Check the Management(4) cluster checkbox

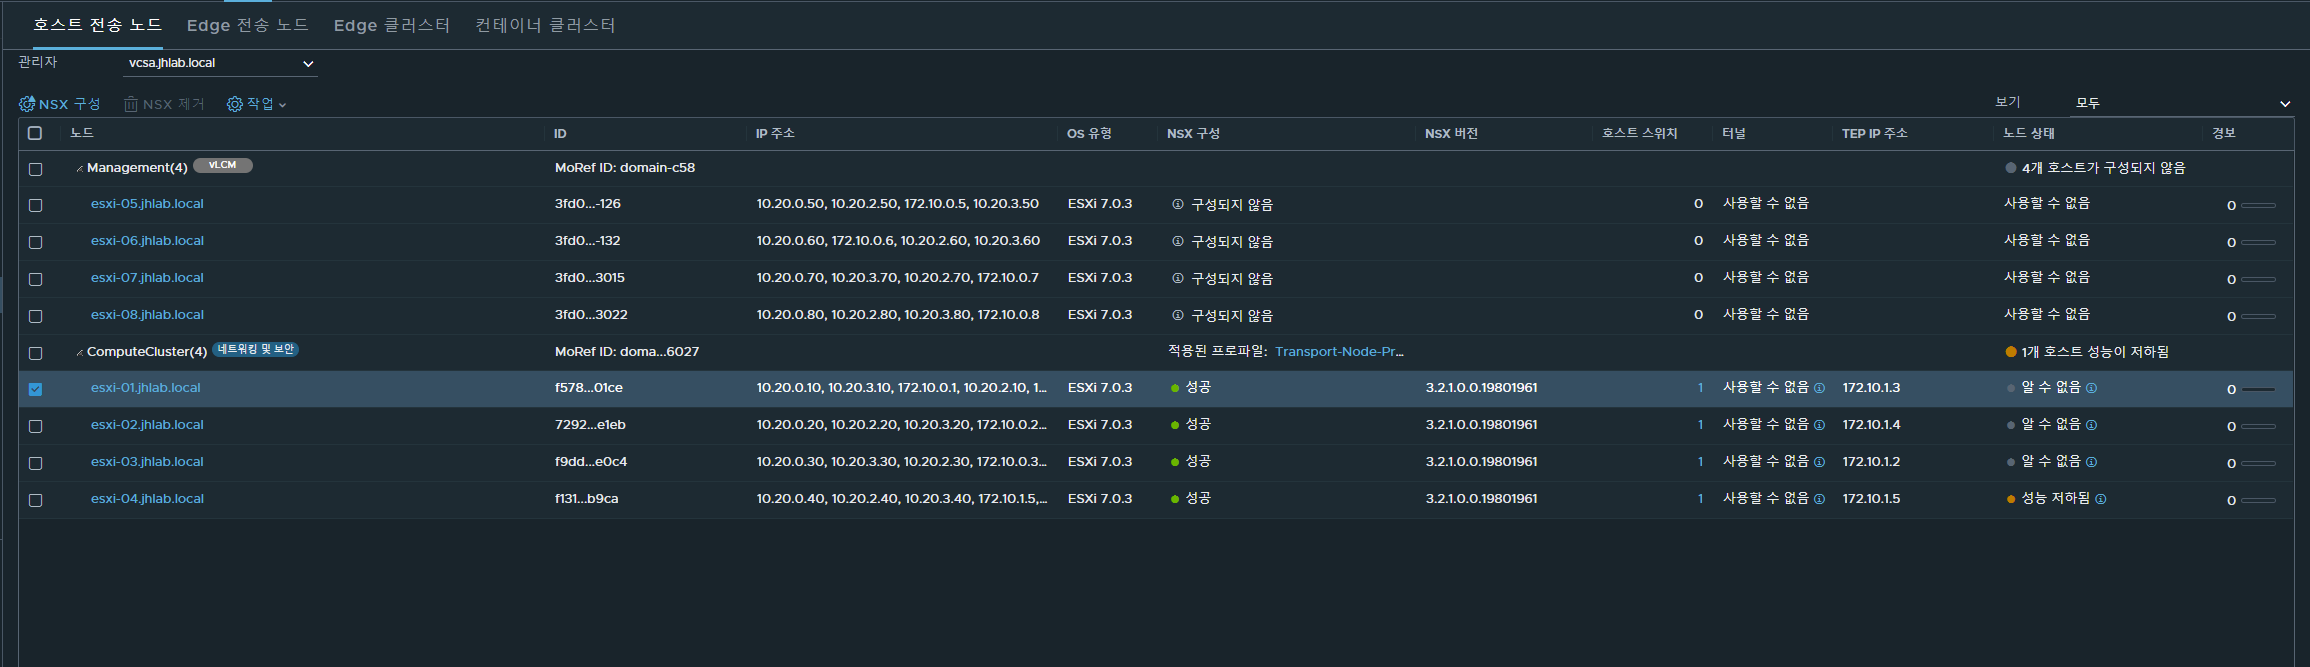point(35,169)
